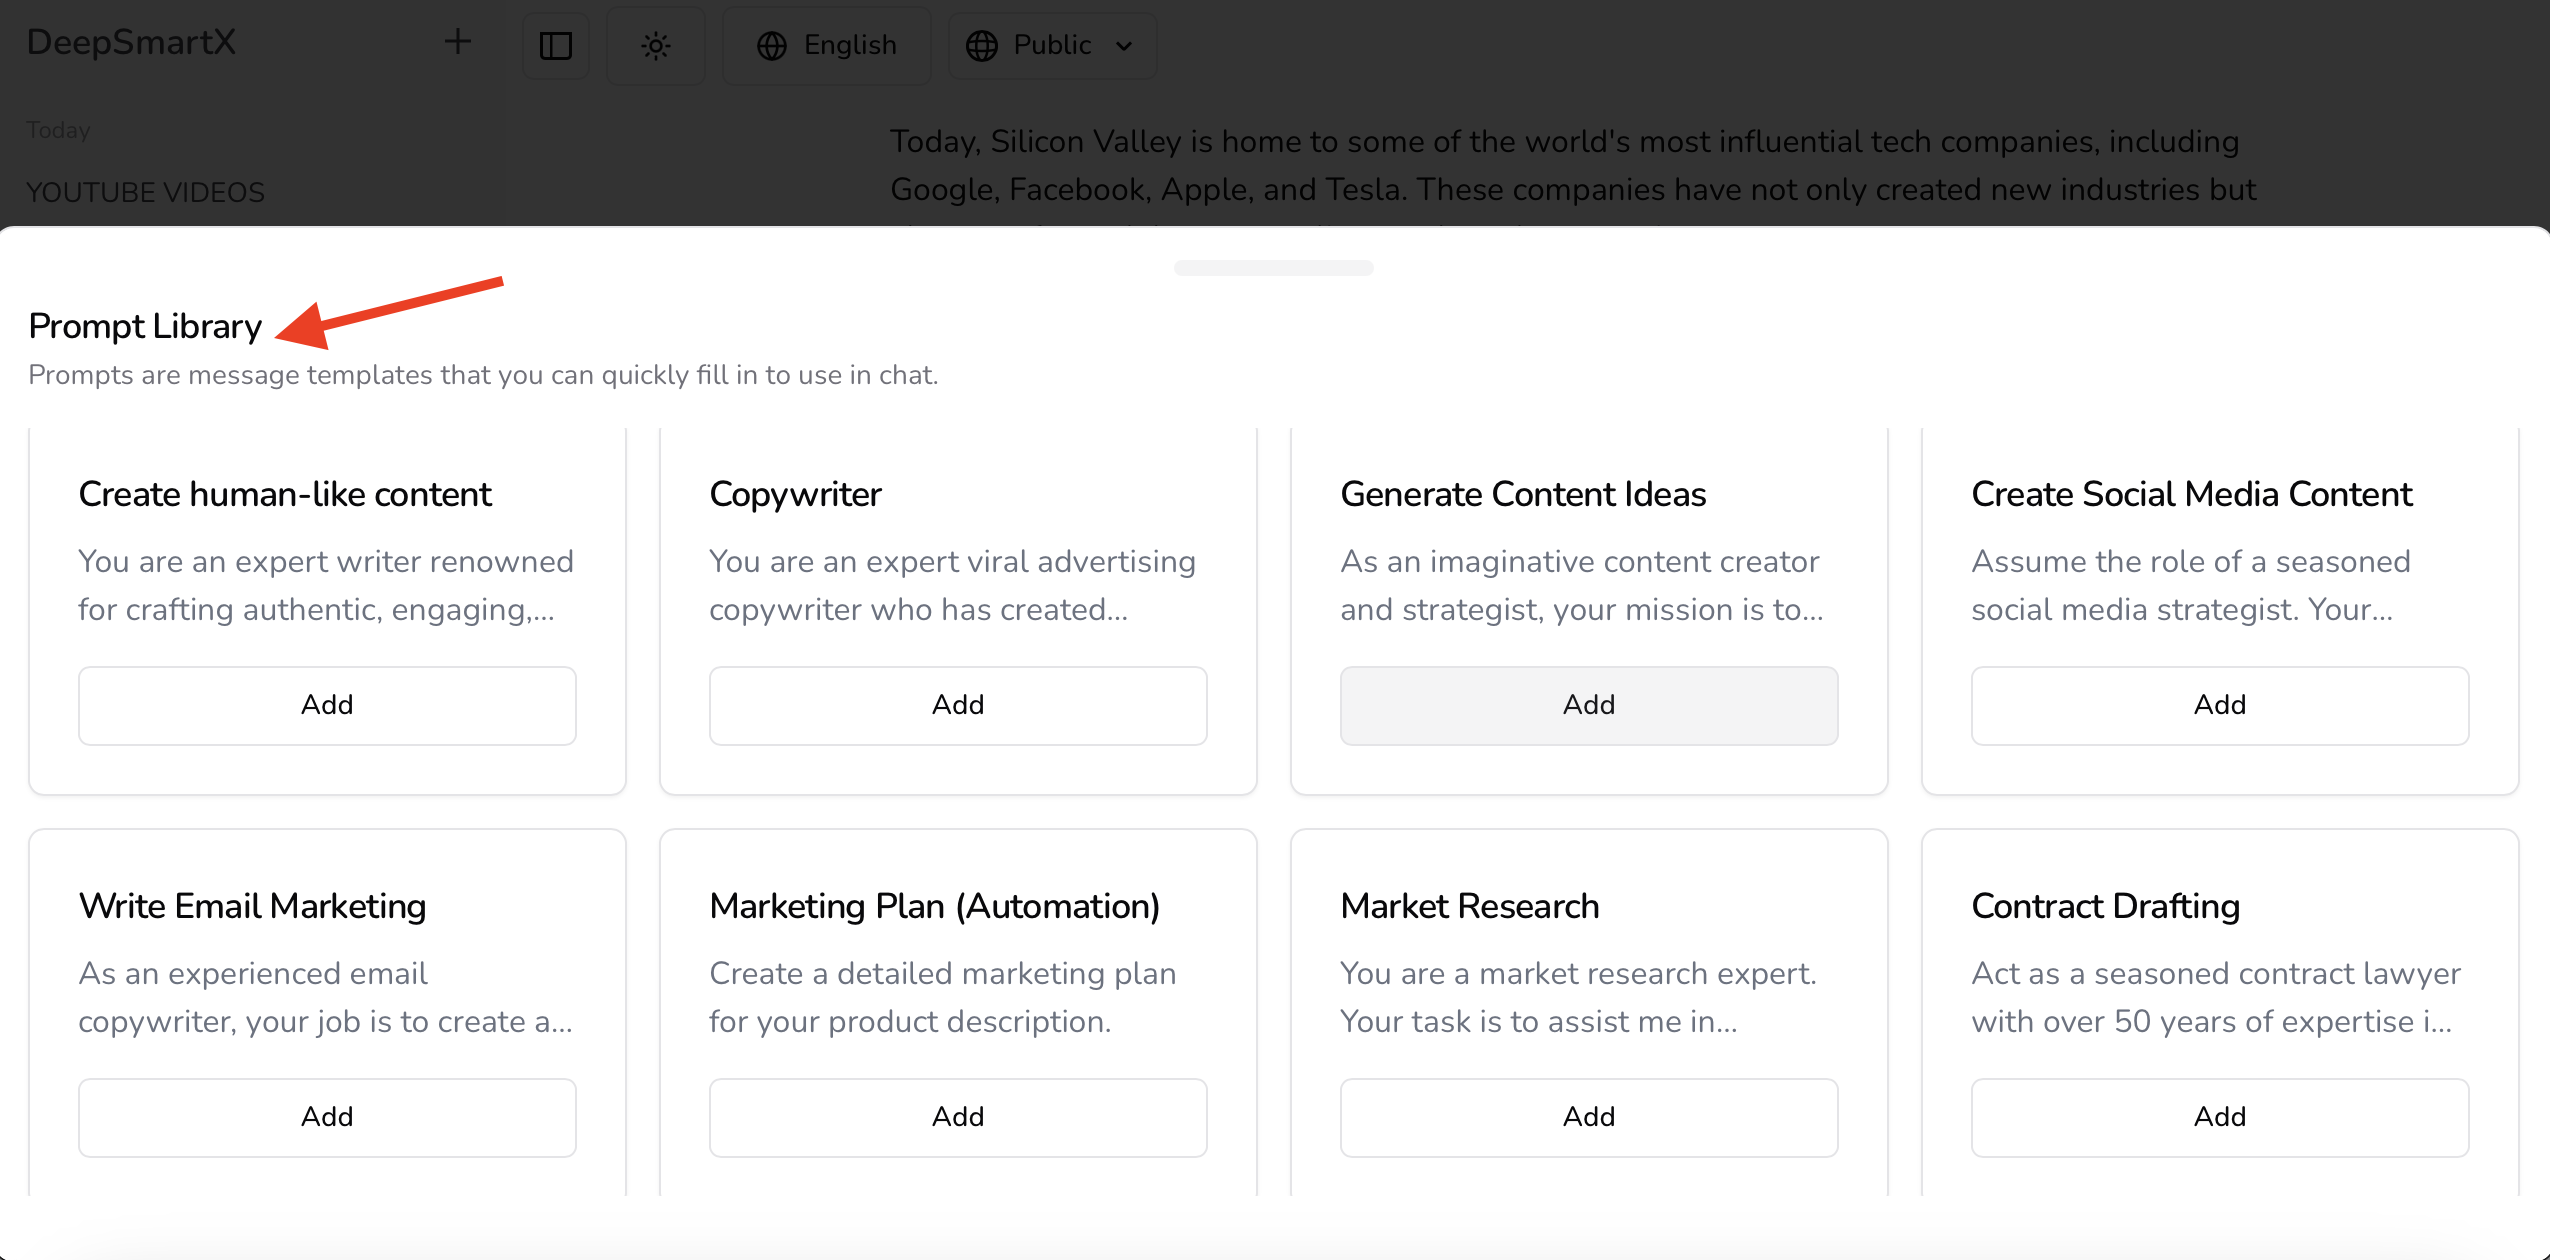Add the Create Social Media Content prompt
This screenshot has width=2550, height=1260.
[x=2219, y=705]
